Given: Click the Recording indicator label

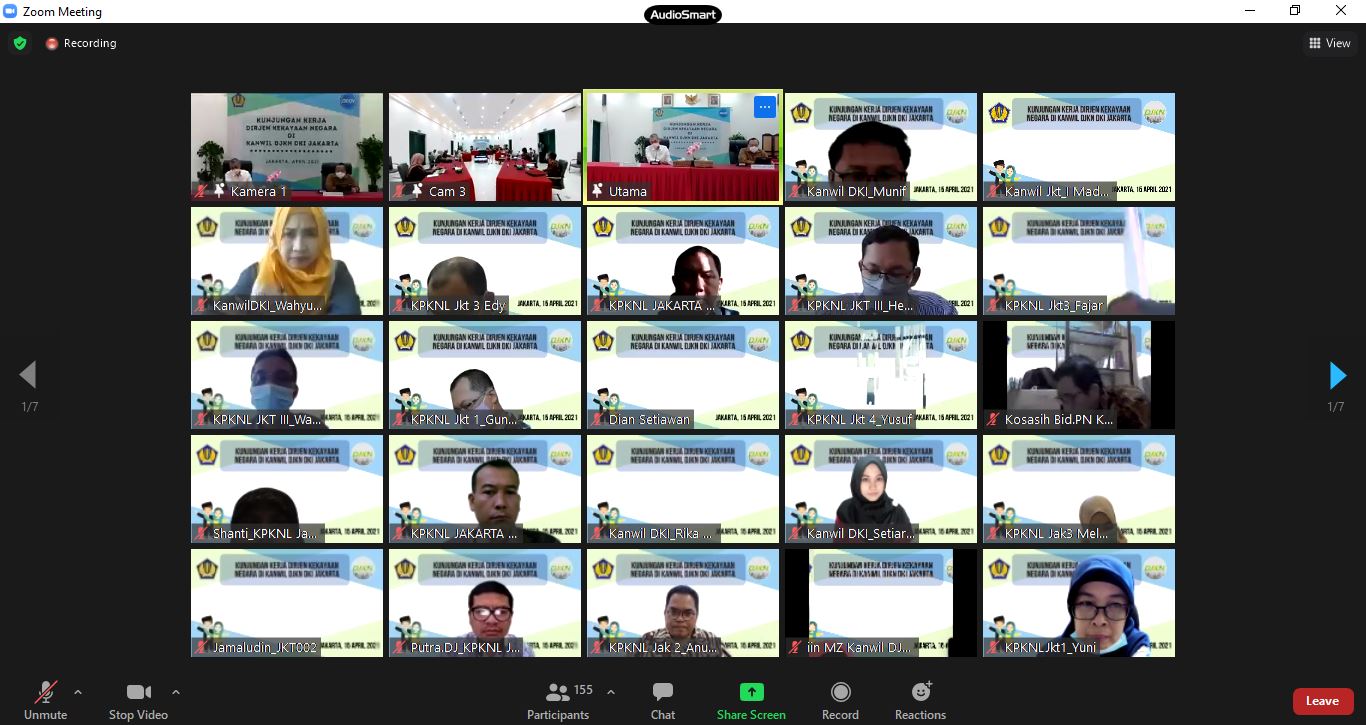Looking at the screenshot, I should (x=89, y=43).
